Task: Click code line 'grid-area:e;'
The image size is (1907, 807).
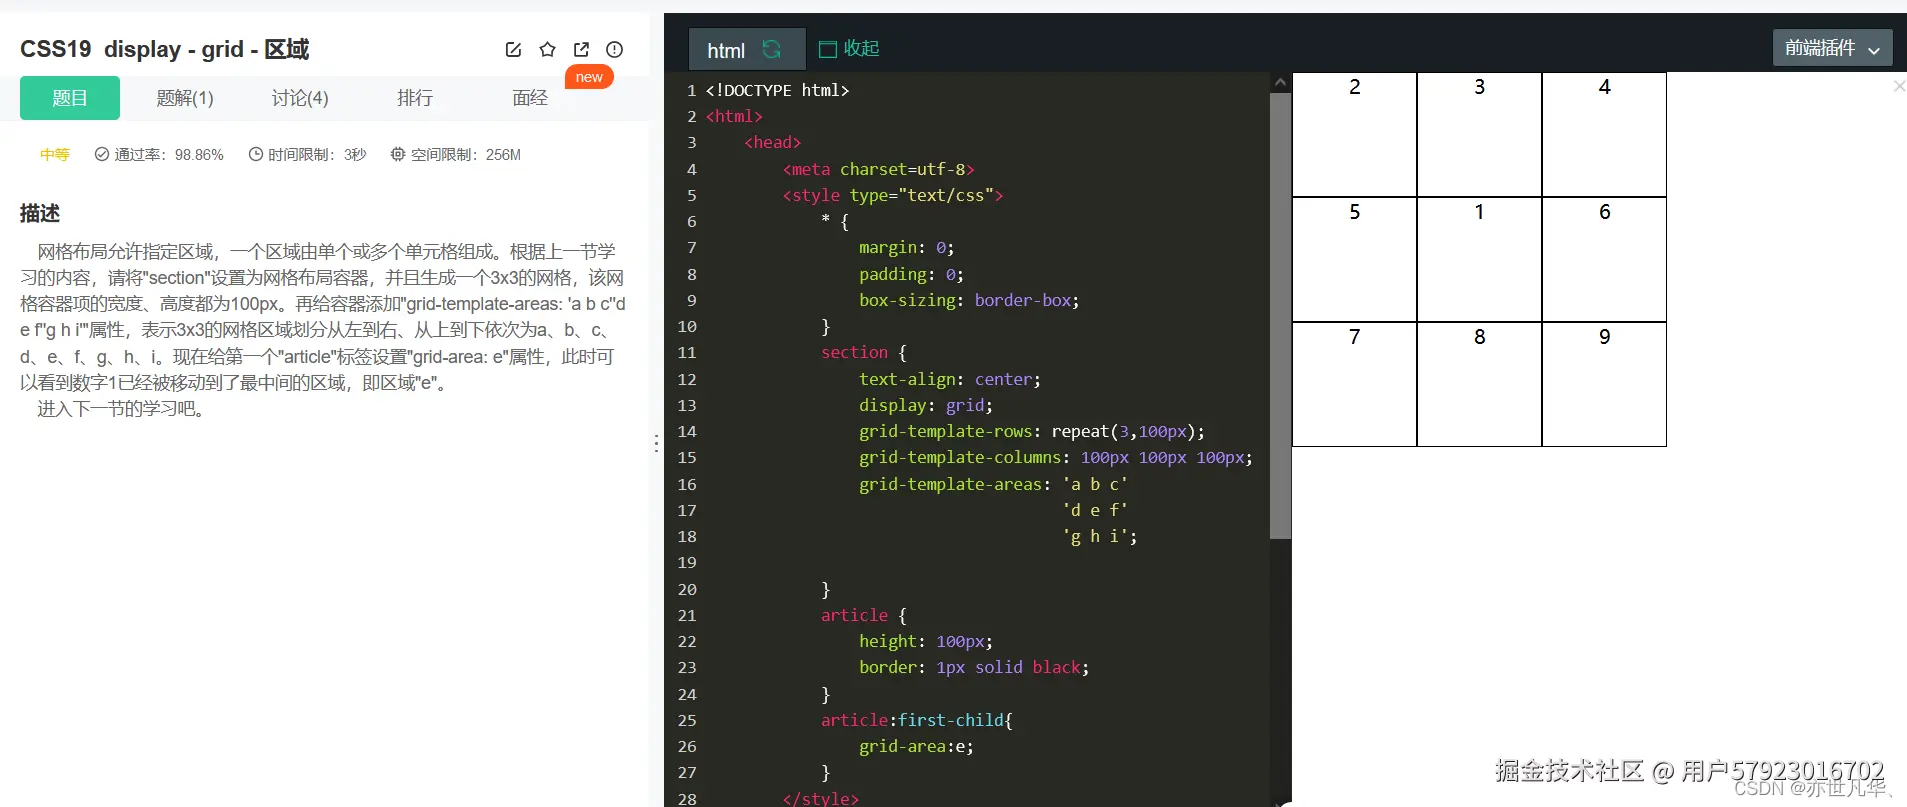Action: [x=916, y=746]
